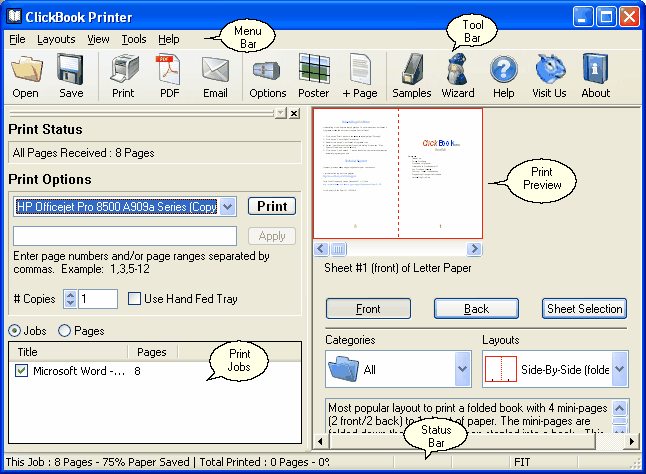Screen dimensions: 646x474
Task: Close the Print Status panel with X
Action: tap(294, 113)
